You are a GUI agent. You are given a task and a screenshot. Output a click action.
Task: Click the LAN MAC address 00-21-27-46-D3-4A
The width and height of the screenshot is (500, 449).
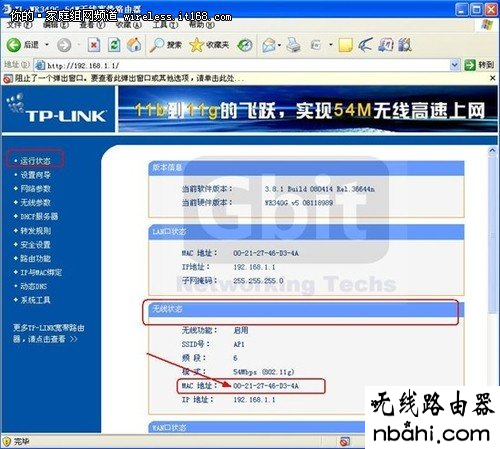(x=266, y=253)
